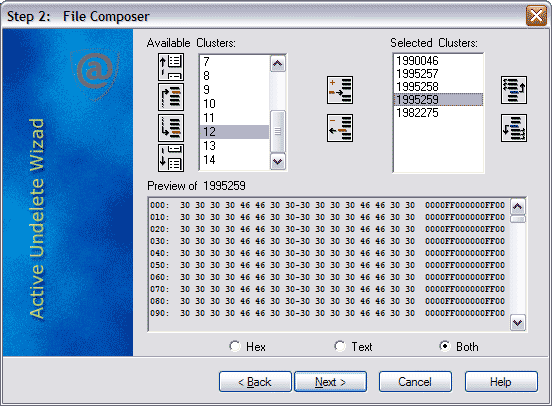Click the Next button

pyautogui.click(x=330, y=381)
